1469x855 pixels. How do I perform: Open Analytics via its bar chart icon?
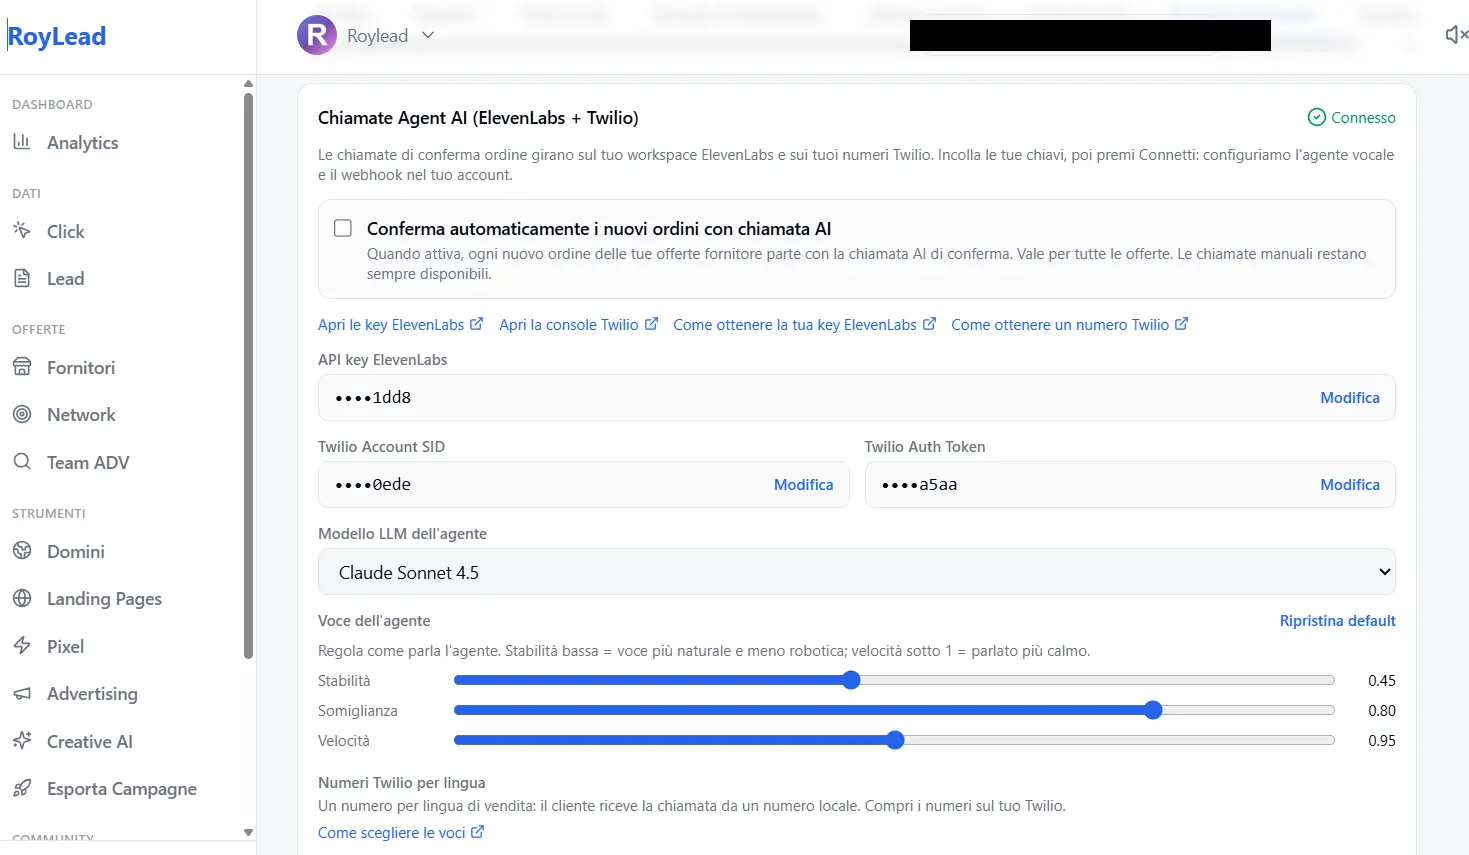(x=22, y=142)
